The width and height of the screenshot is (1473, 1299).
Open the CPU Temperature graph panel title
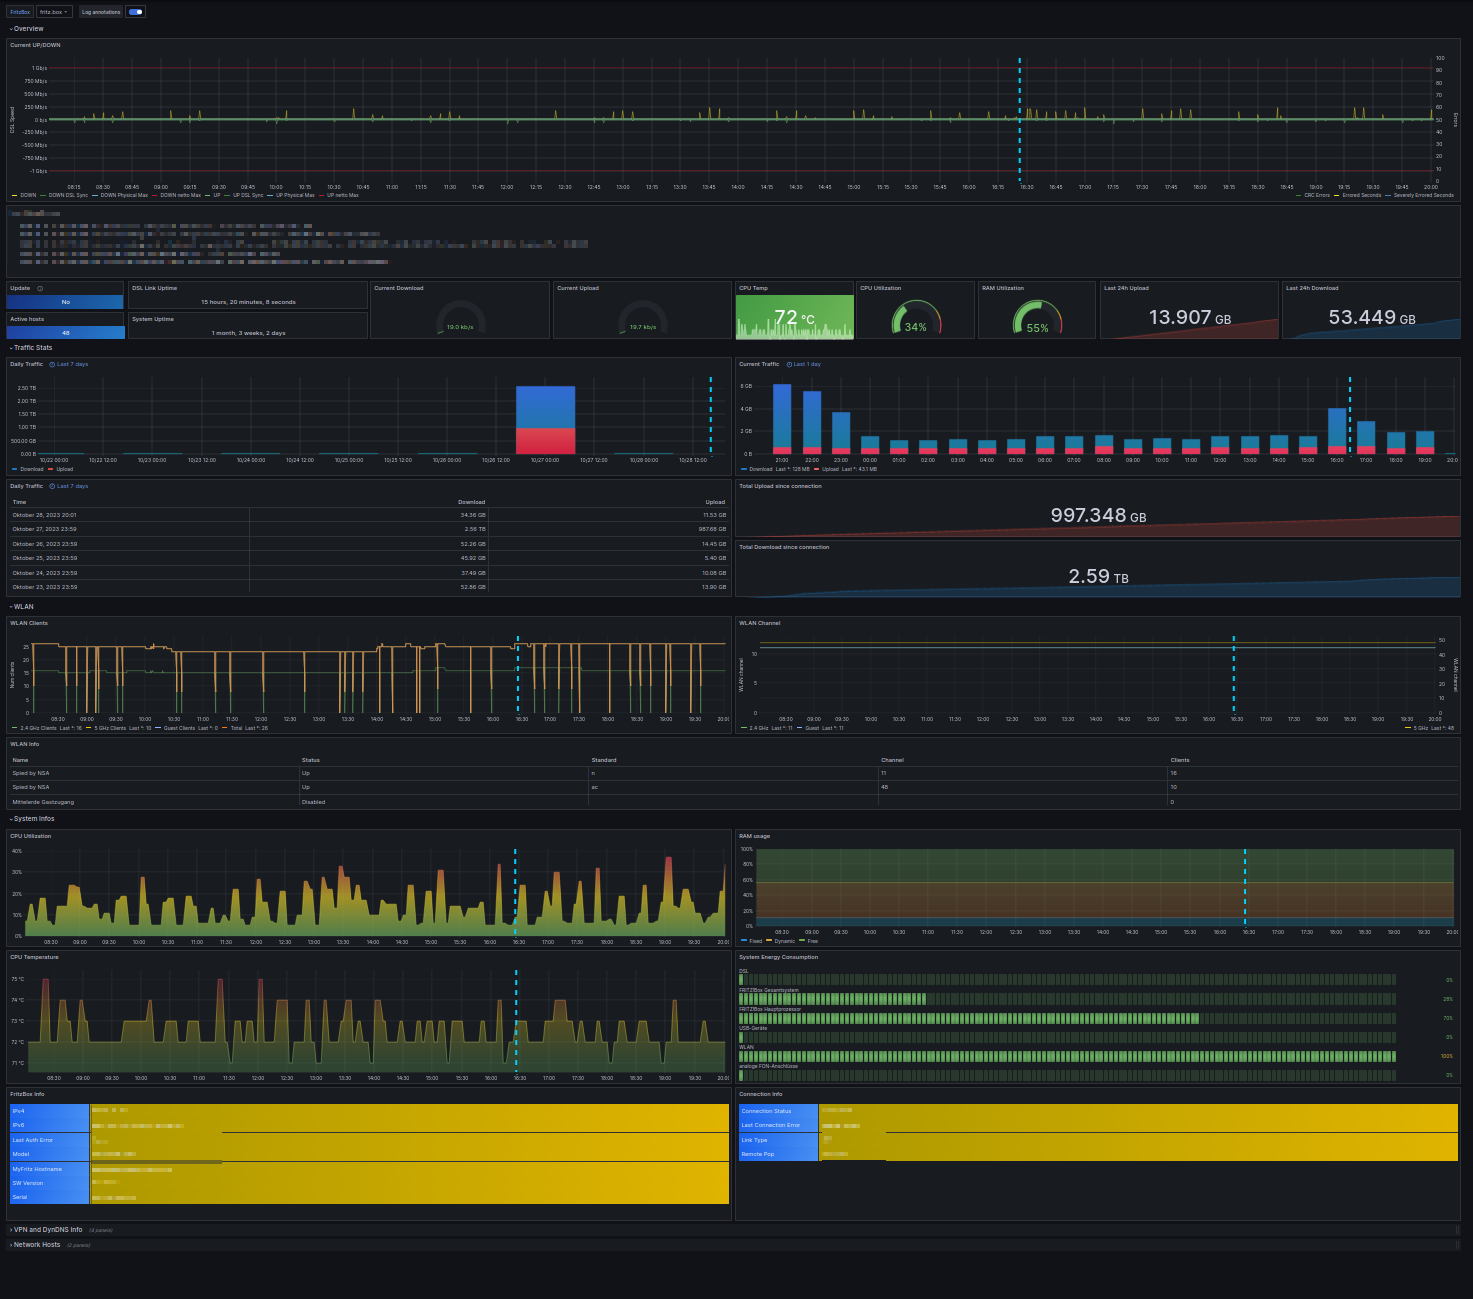(34, 957)
